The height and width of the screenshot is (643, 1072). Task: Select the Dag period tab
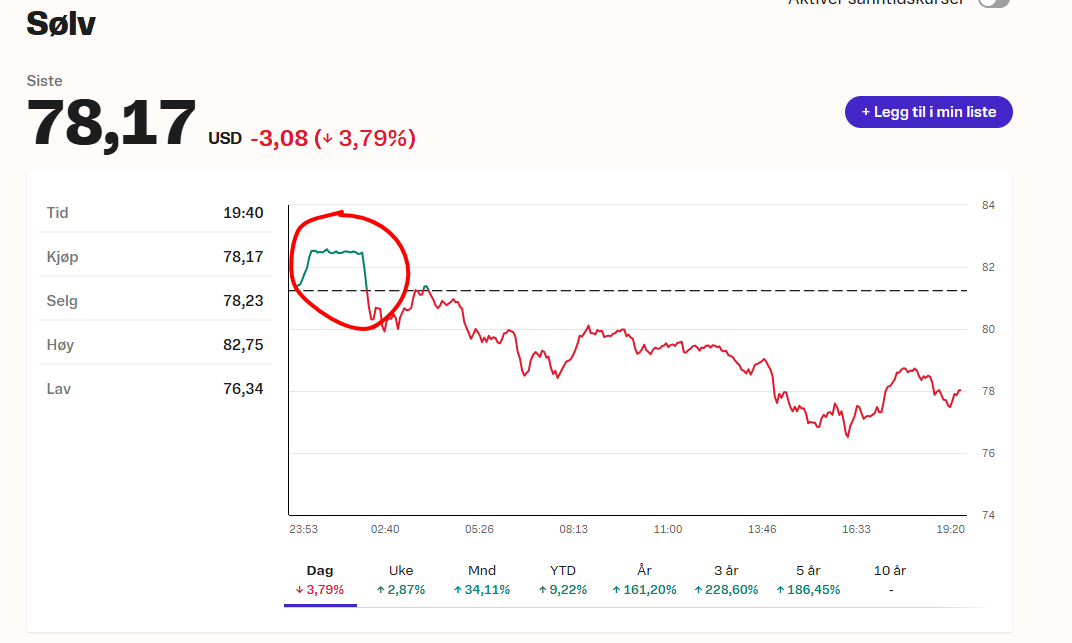[320, 580]
